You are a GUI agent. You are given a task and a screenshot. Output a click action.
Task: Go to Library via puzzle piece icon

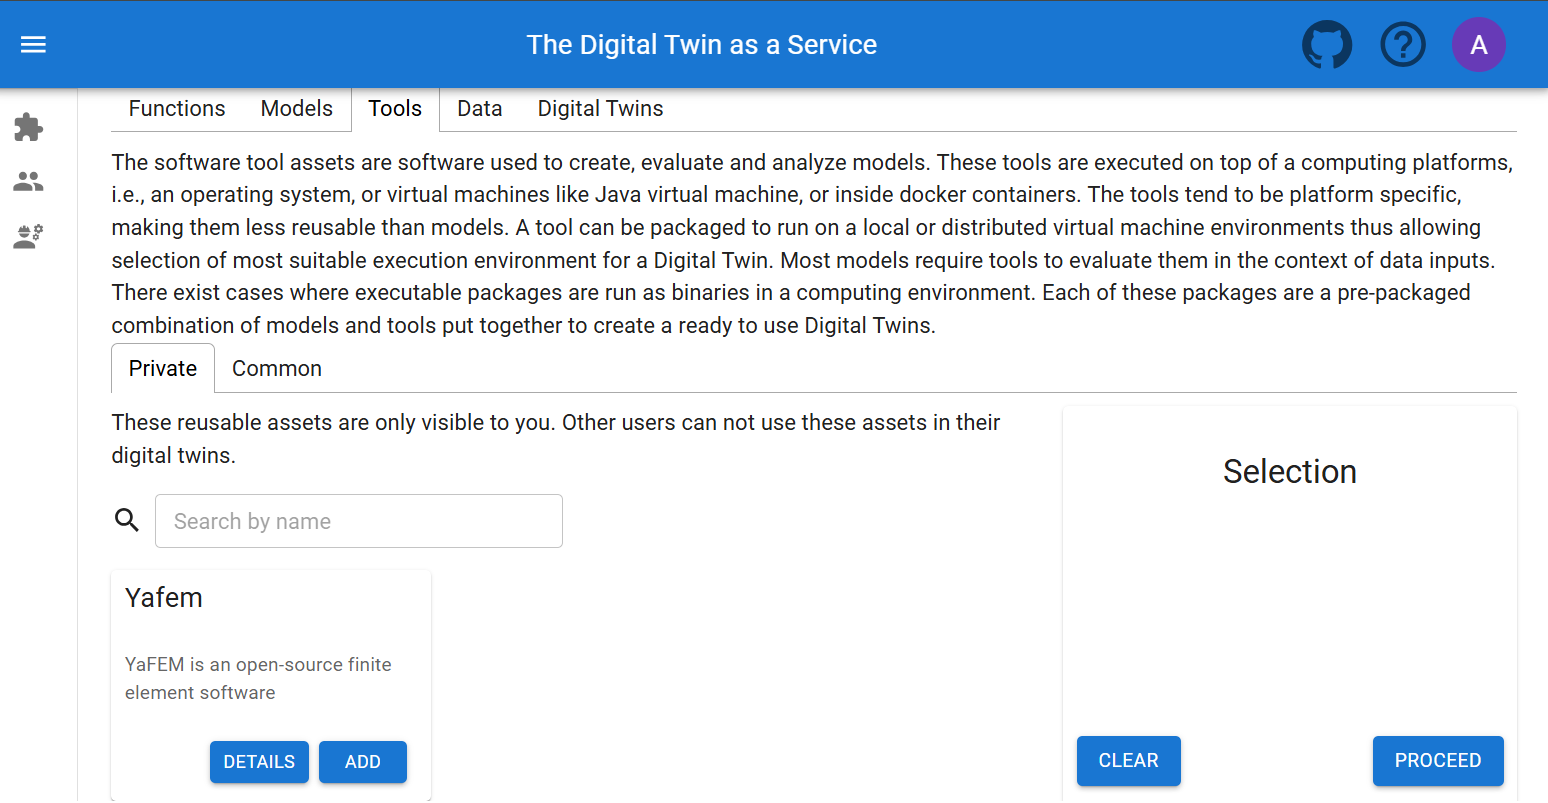[29, 127]
